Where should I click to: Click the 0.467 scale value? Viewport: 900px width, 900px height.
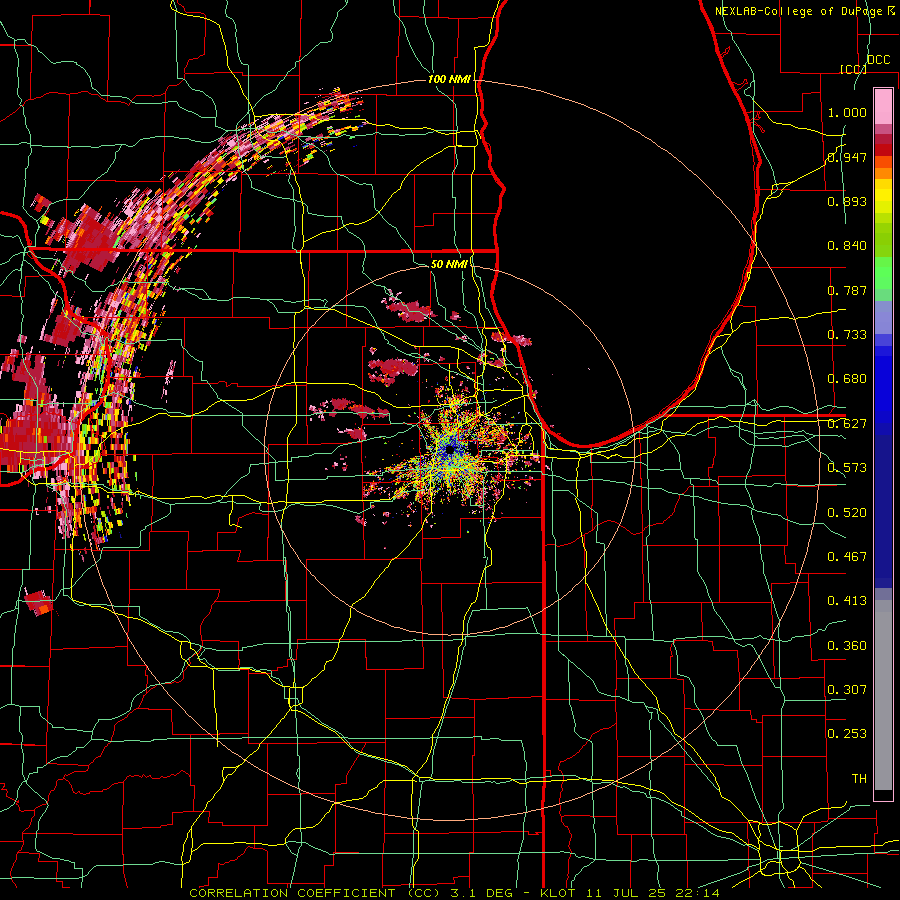click(x=847, y=557)
